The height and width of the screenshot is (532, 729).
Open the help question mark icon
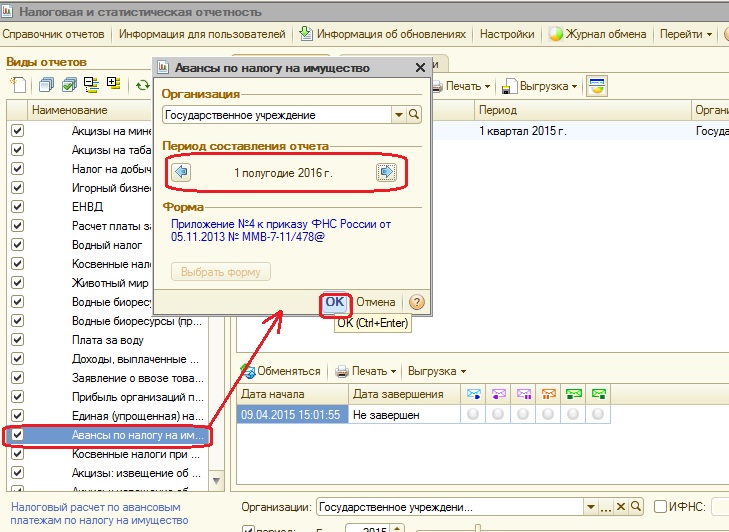click(417, 302)
